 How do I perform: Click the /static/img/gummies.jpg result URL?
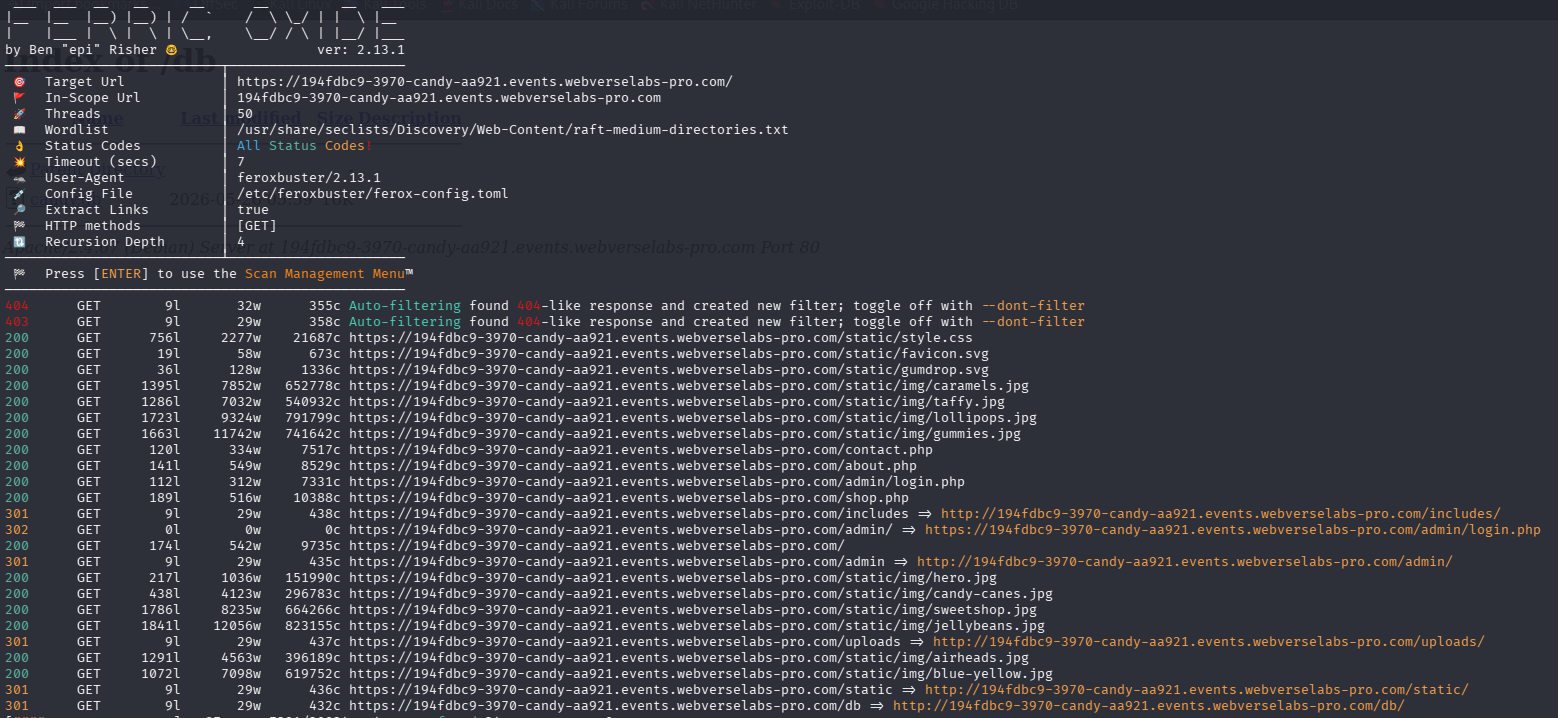(x=685, y=434)
